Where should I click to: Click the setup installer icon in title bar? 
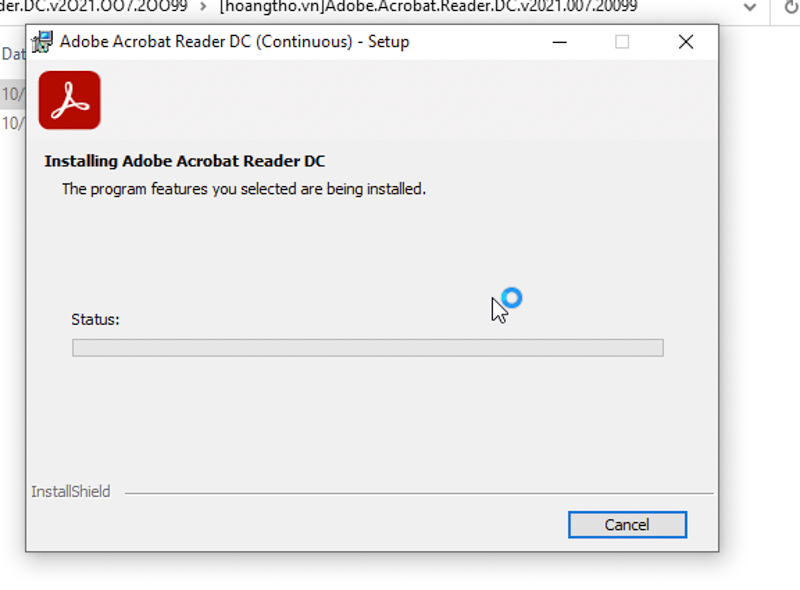click(42, 42)
